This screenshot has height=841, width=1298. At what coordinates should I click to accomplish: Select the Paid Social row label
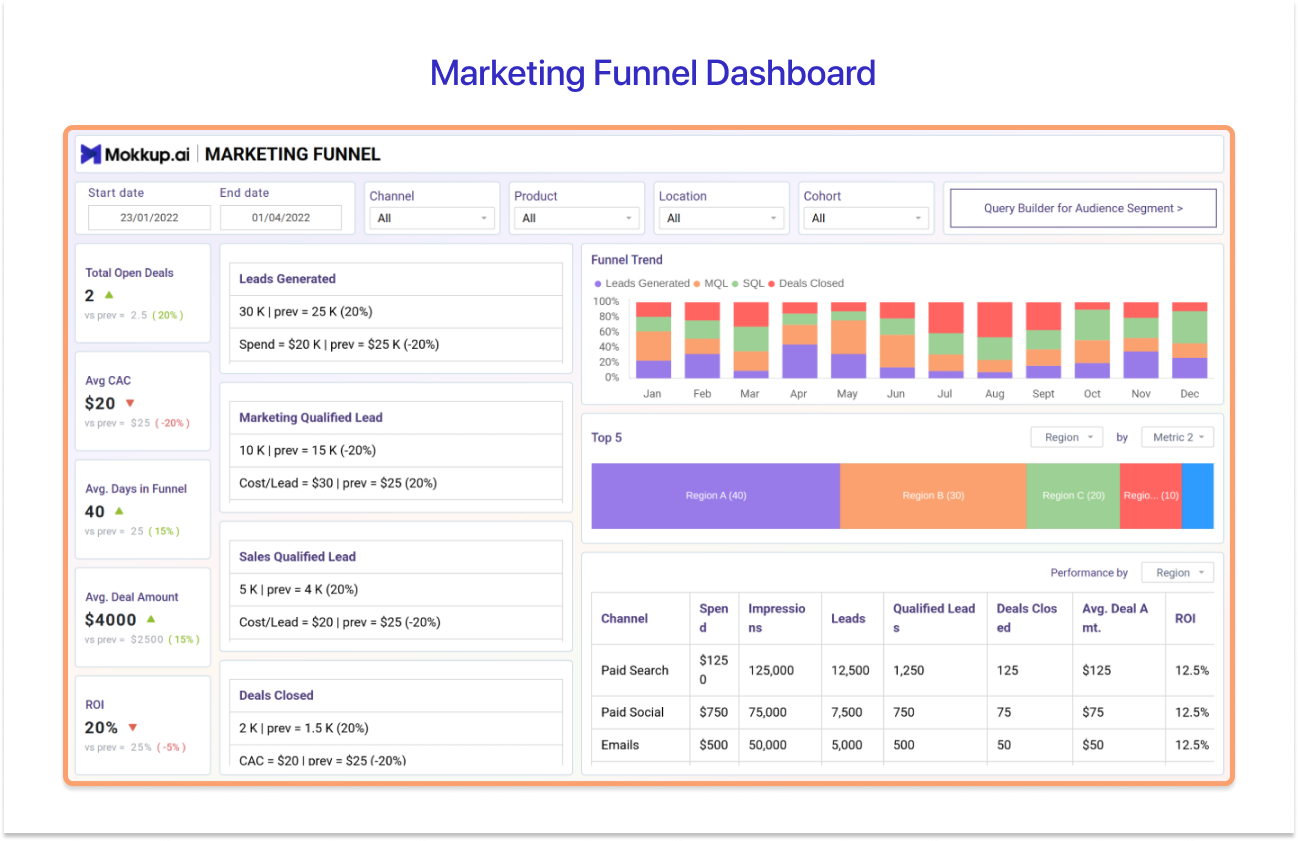pos(633,713)
